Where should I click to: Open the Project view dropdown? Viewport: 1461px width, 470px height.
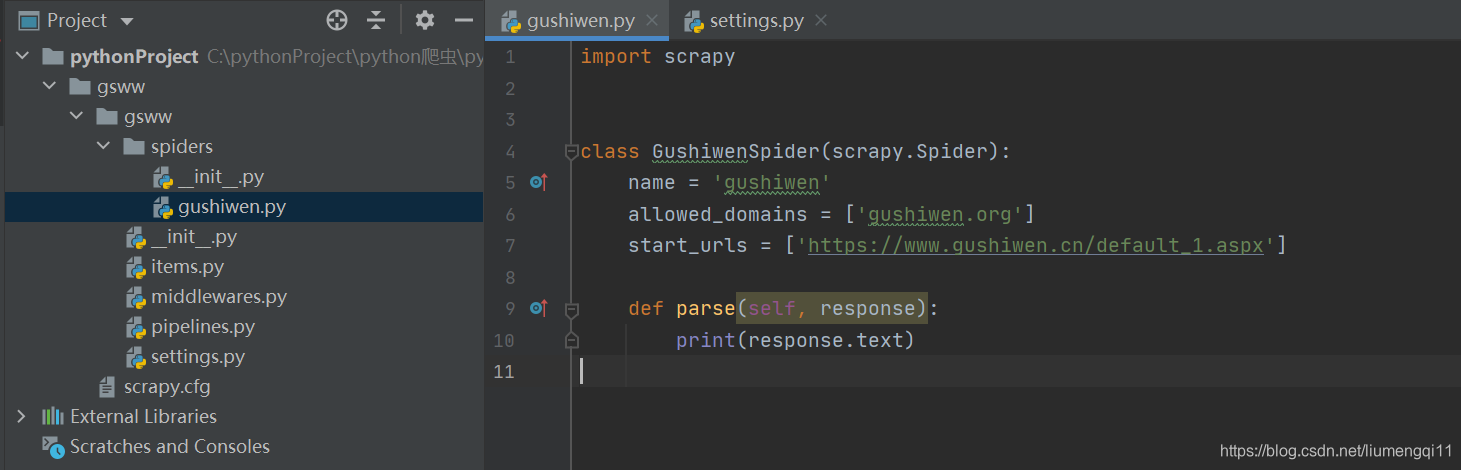coord(126,21)
